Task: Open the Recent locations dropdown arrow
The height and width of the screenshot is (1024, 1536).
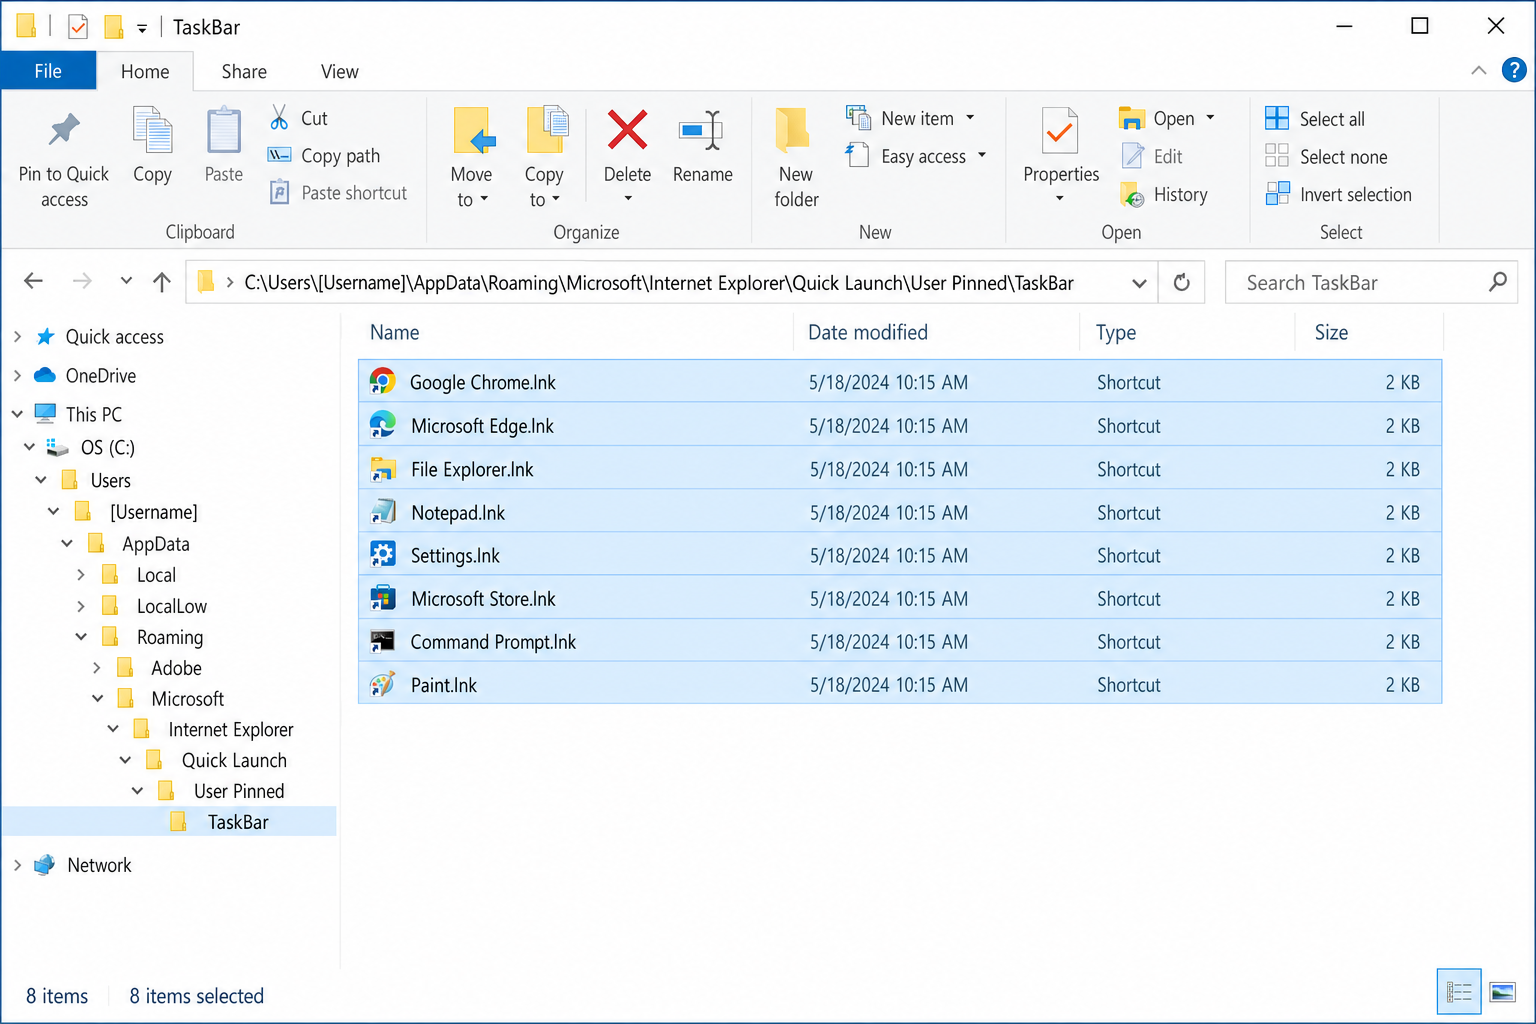Action: [x=126, y=281]
